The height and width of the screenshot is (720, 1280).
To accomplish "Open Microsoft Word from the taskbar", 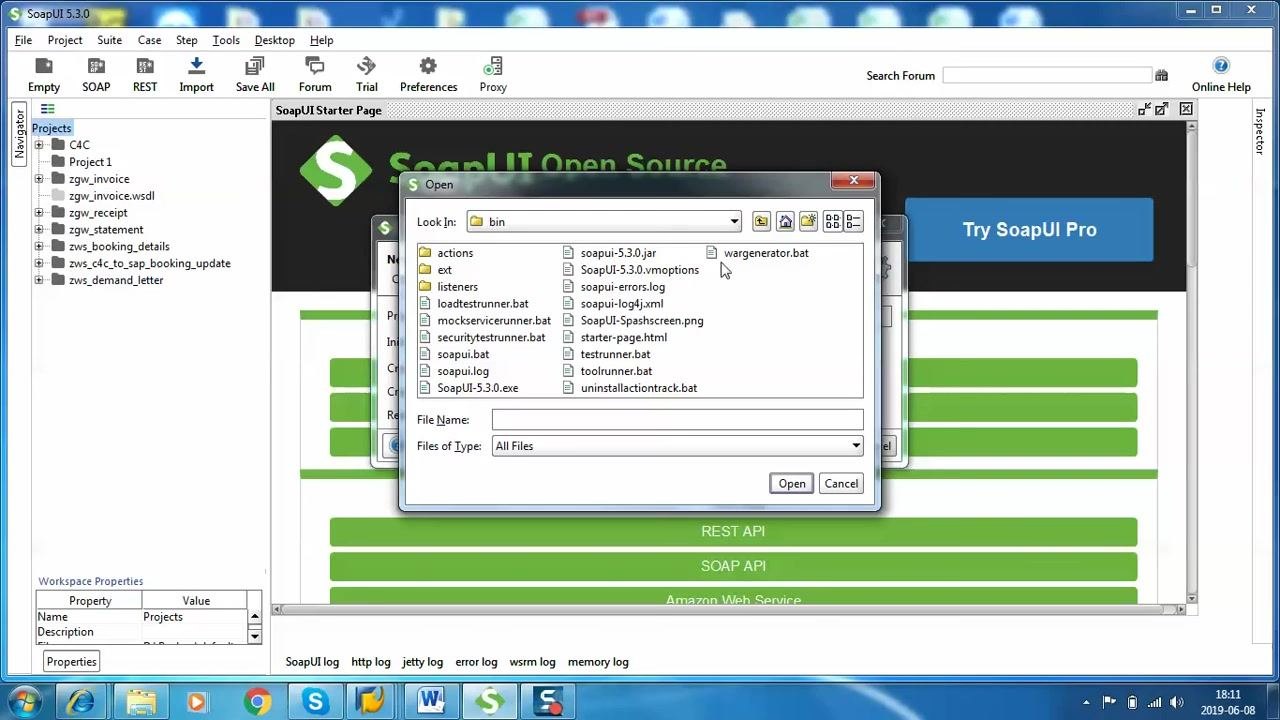I will tap(431, 702).
